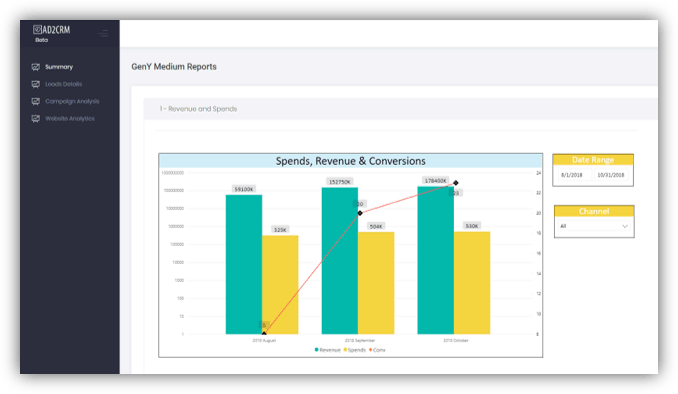Click the Revenue legend swatch
This screenshot has width=678, height=394.
pos(317,350)
